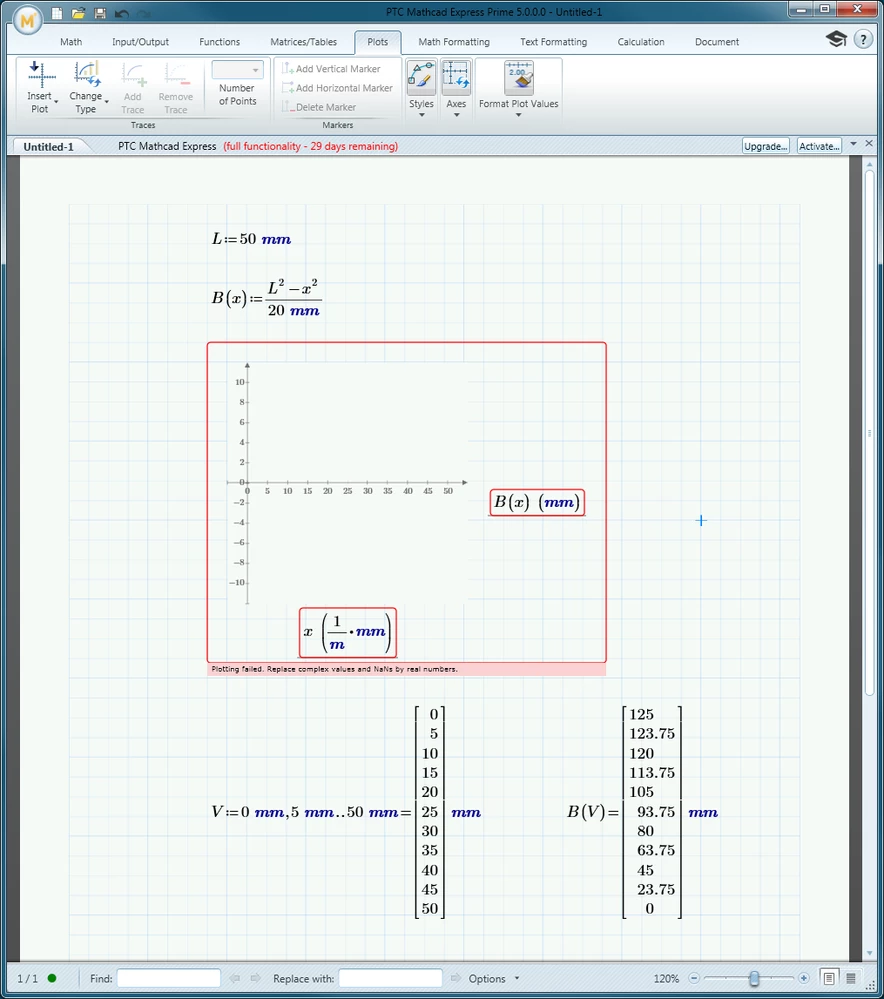Zoom in with the plus button

click(x=804, y=978)
